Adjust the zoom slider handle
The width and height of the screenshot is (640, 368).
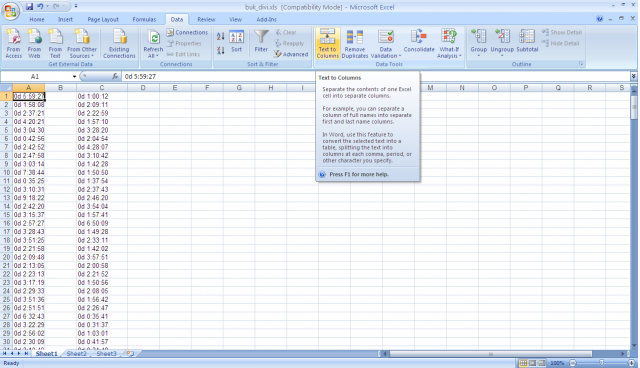coord(601,363)
